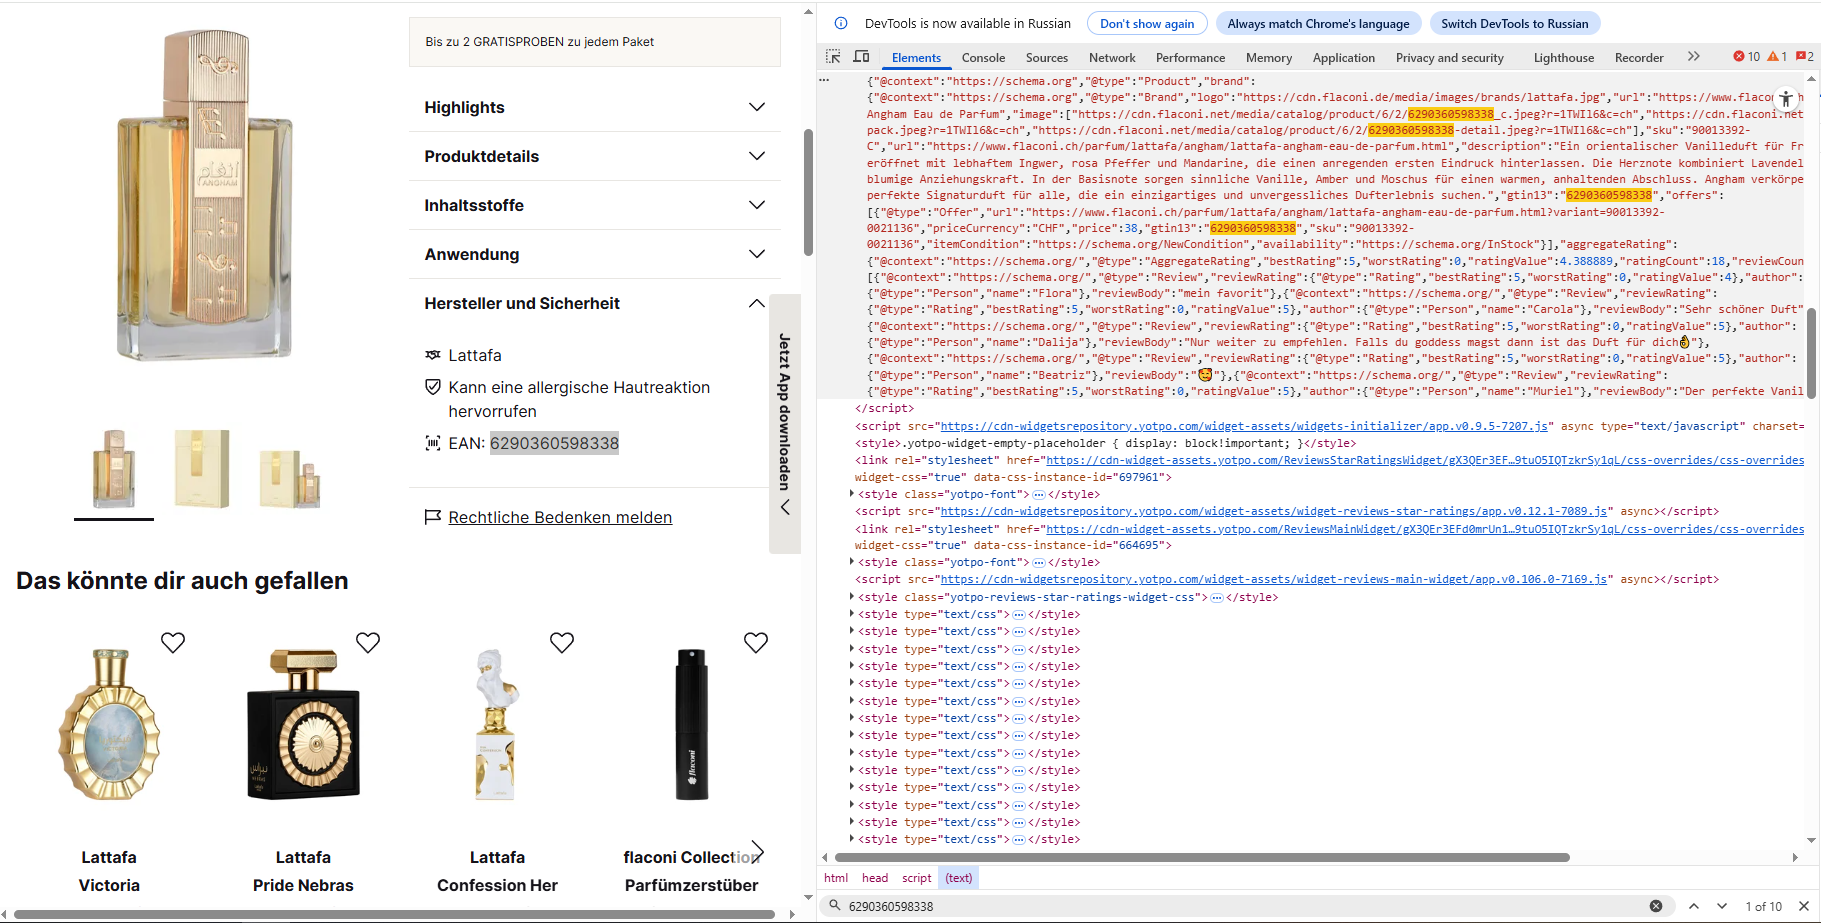This screenshot has width=1821, height=923.
Task: Go to previous search result arrow
Action: [1694, 906]
